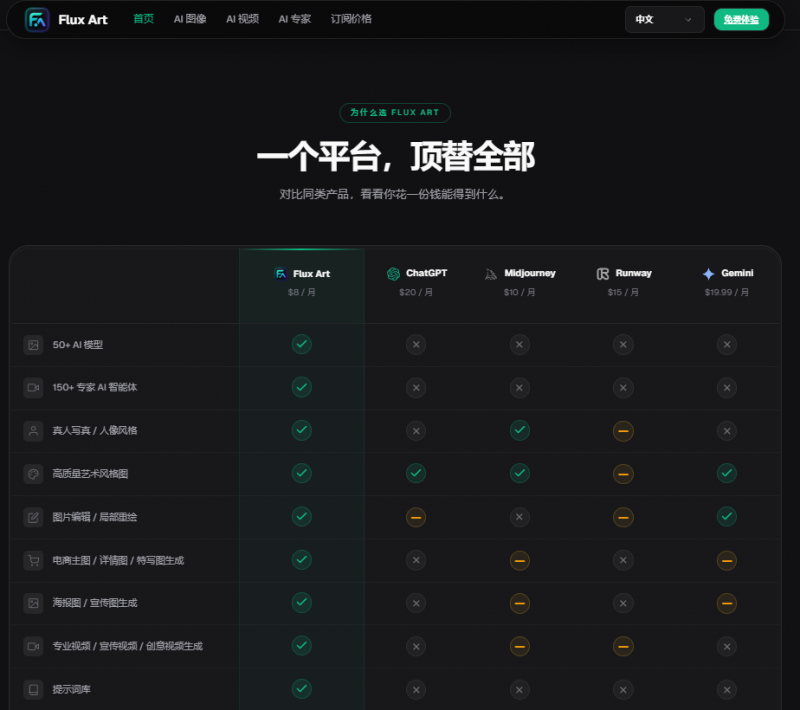Click the image icon beside 50+ AI 模型
Screen dimensions: 800x710
tap(33, 345)
